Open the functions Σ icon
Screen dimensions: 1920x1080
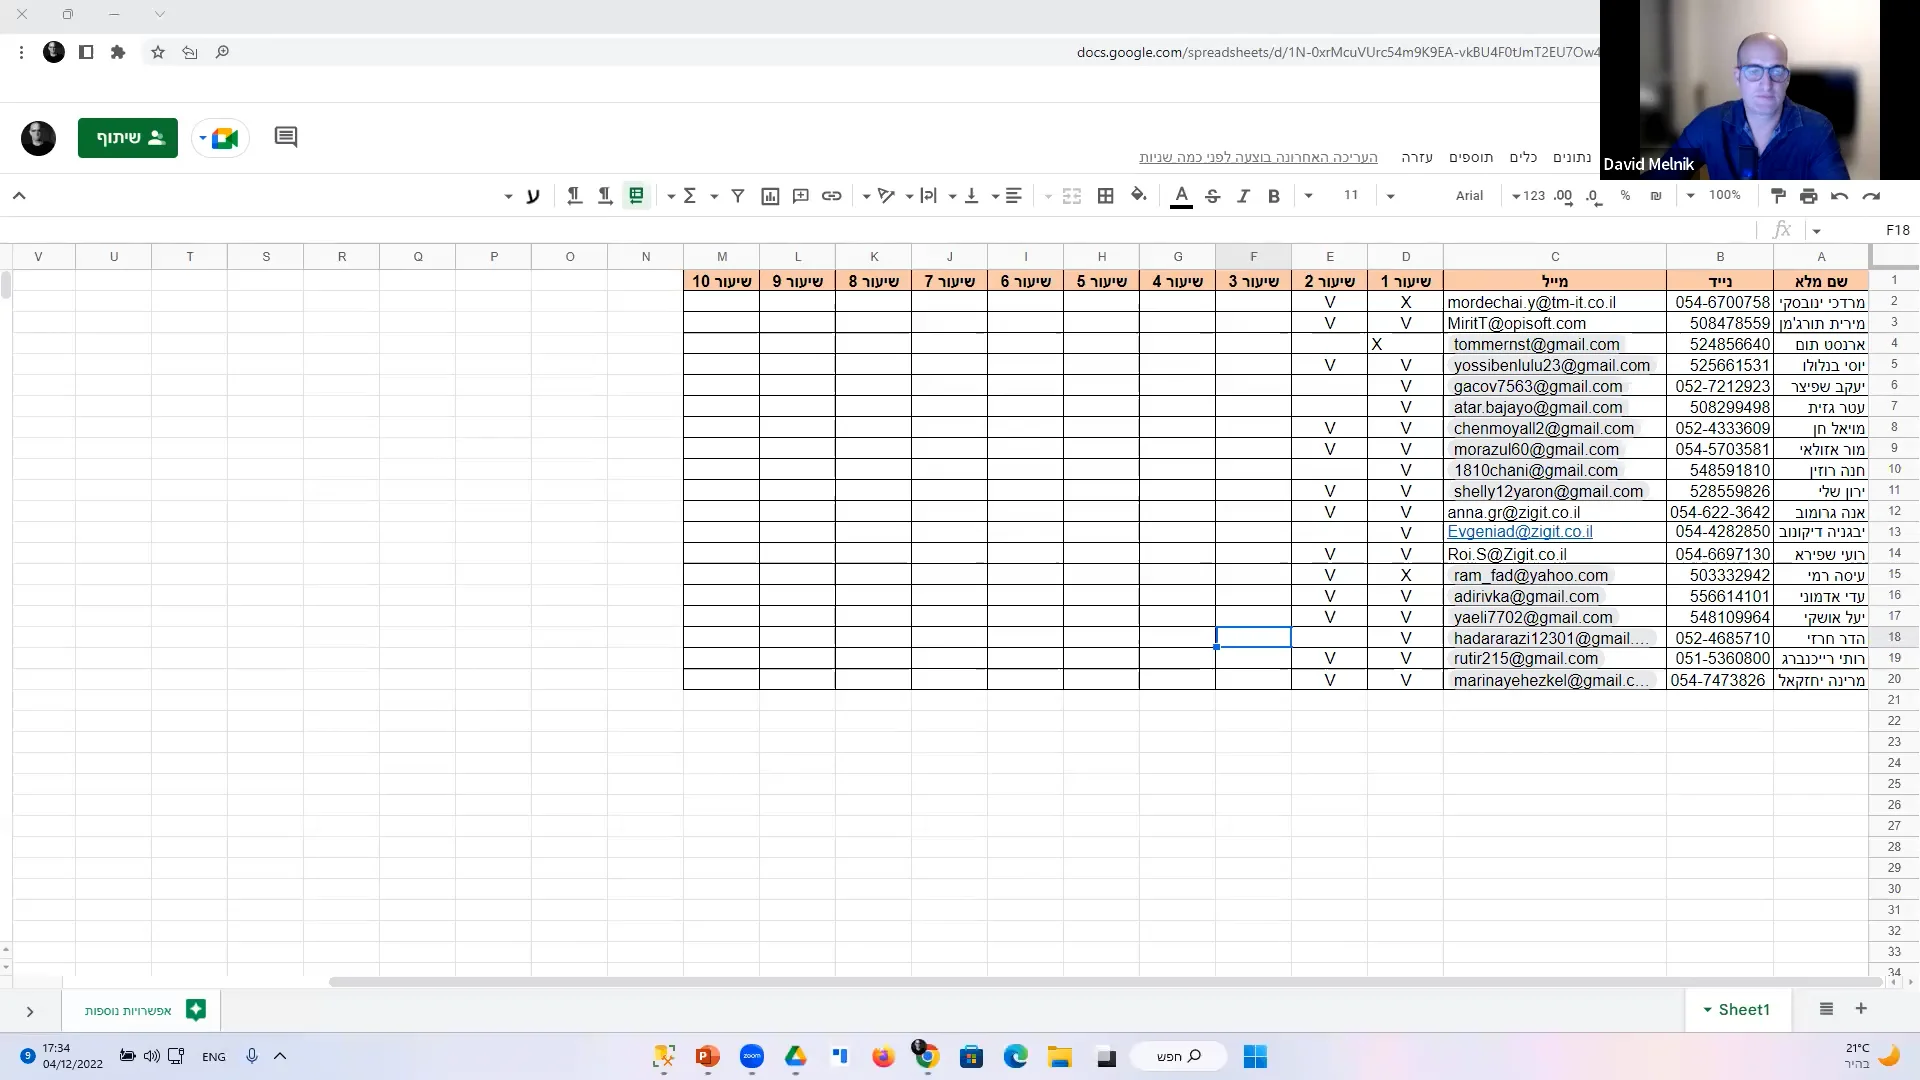pos(691,195)
